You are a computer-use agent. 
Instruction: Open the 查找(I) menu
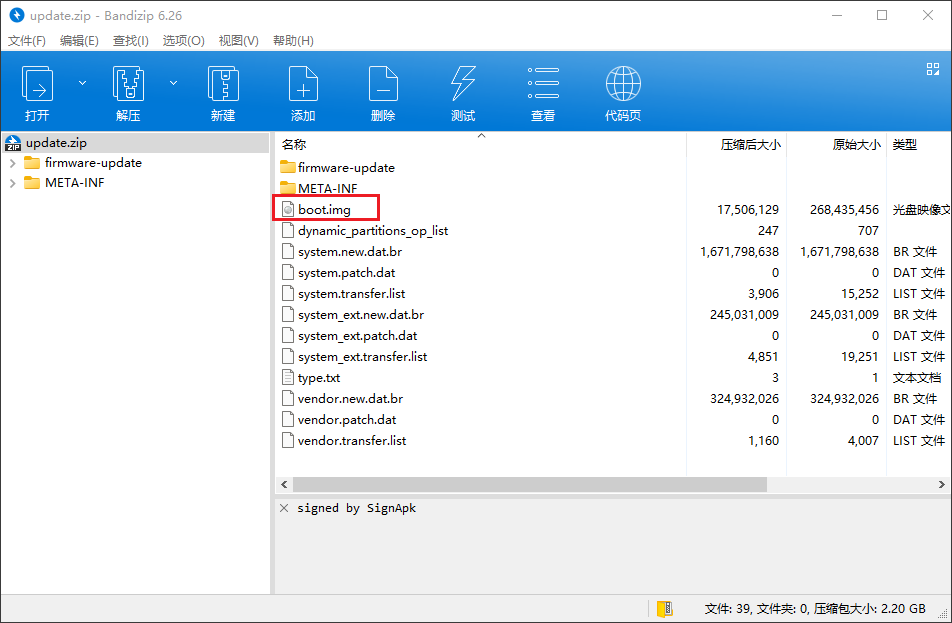(131, 41)
